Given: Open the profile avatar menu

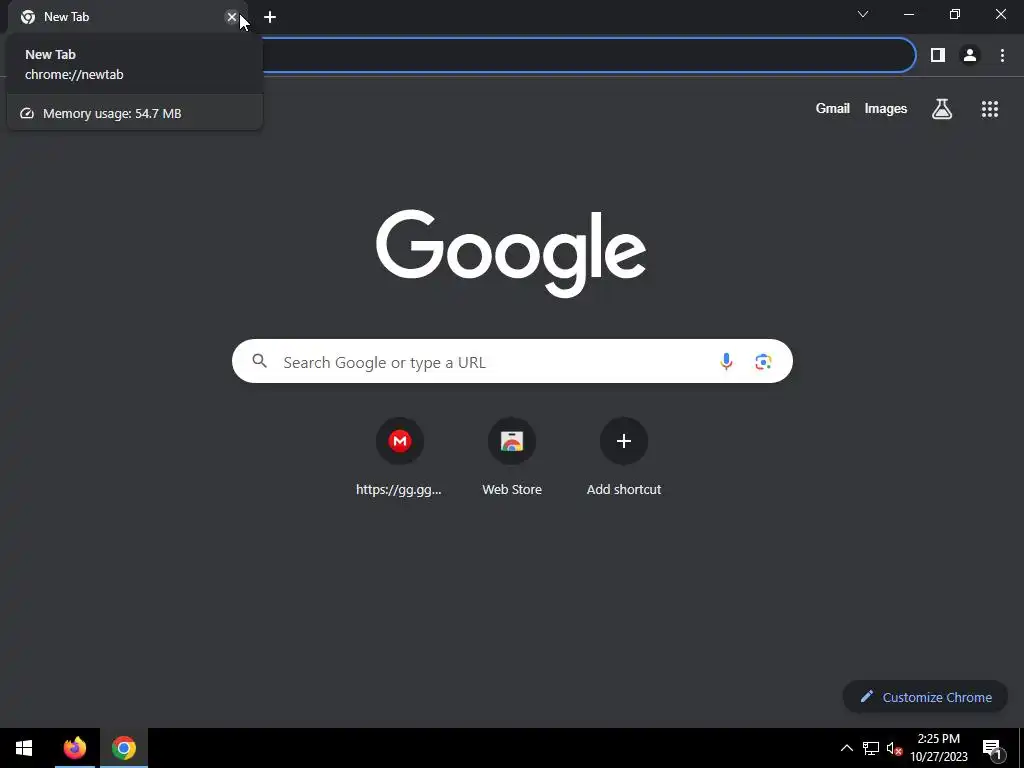Looking at the screenshot, I should click(x=970, y=56).
